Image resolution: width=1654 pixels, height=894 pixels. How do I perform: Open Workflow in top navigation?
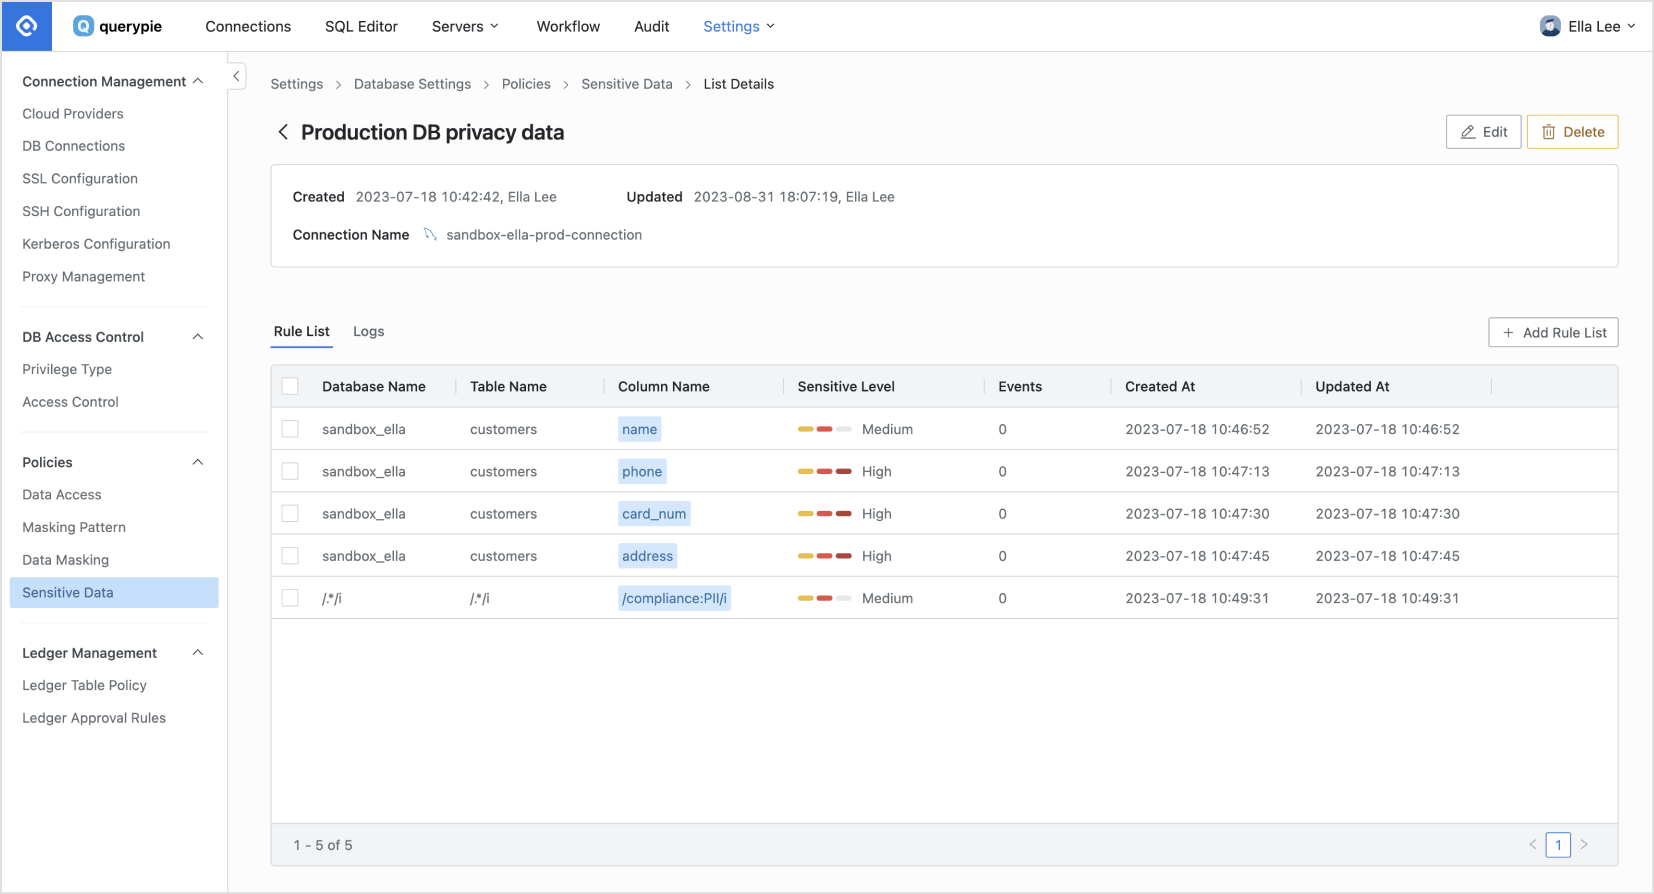point(568,26)
